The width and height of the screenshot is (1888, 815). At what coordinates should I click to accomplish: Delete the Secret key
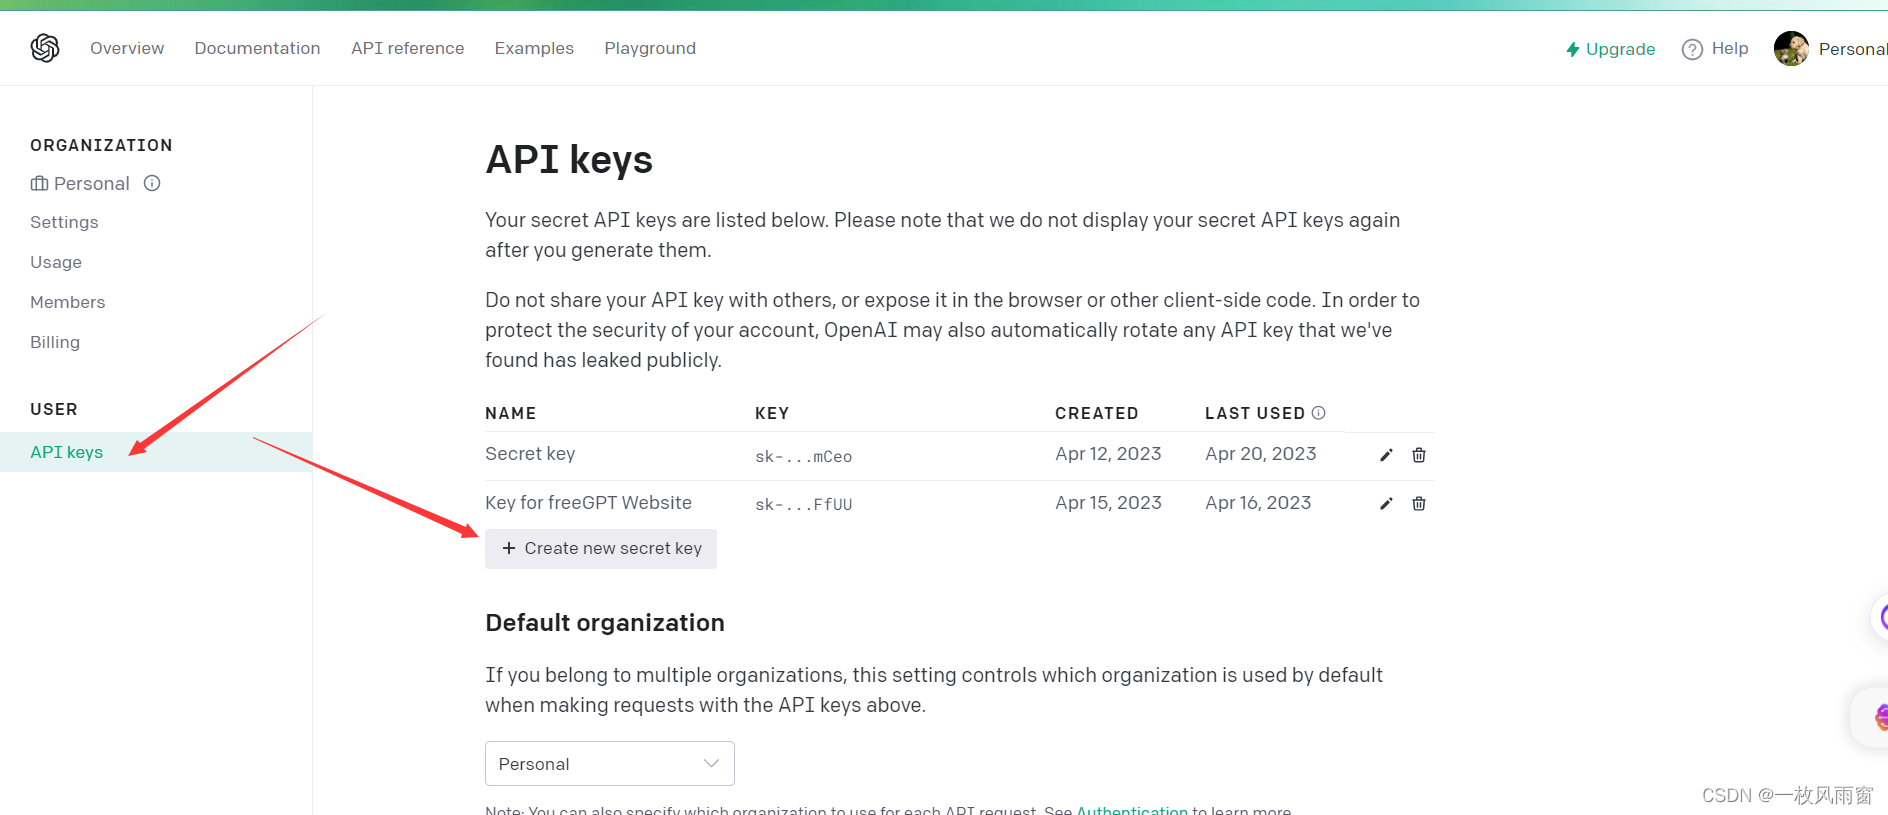pyautogui.click(x=1419, y=455)
